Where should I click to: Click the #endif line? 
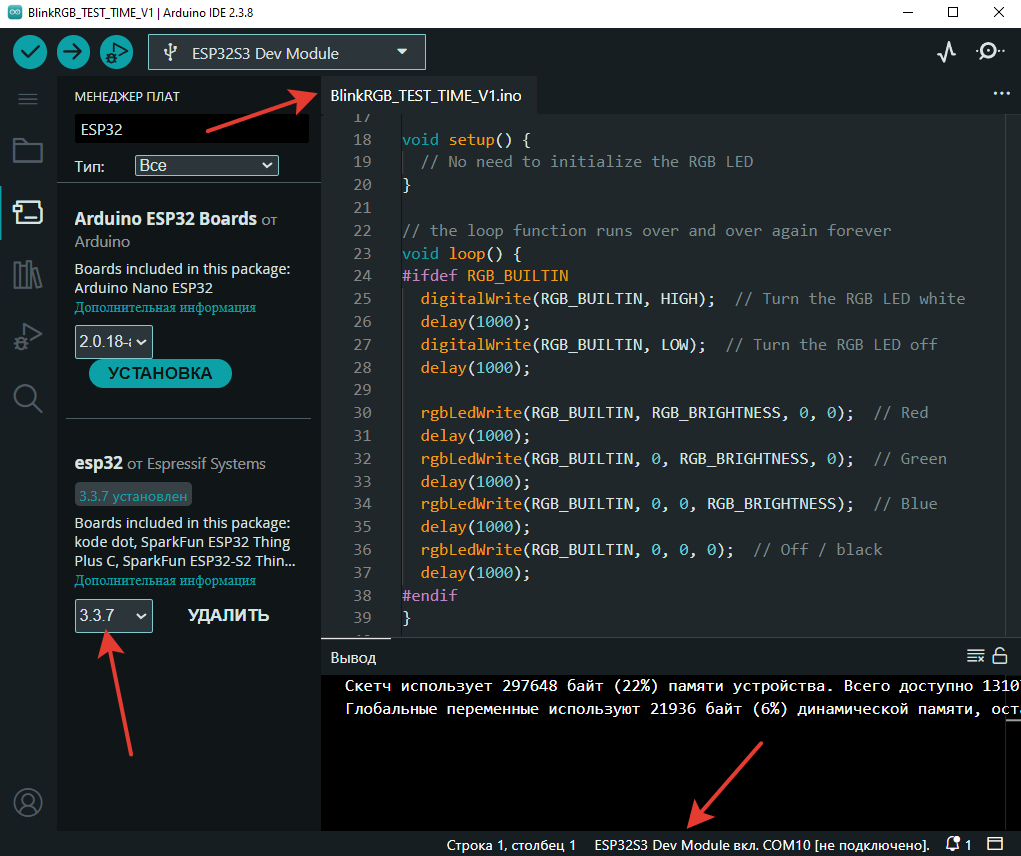(x=430, y=595)
